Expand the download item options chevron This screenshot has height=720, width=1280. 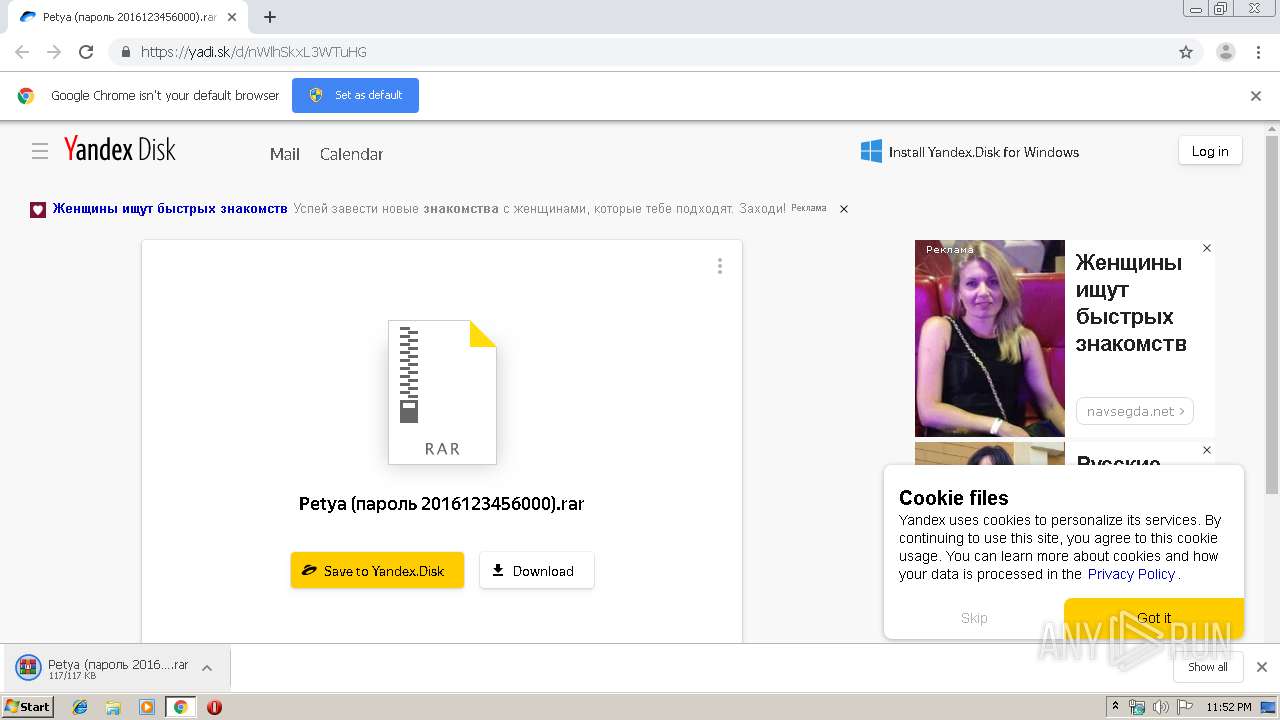(207, 668)
